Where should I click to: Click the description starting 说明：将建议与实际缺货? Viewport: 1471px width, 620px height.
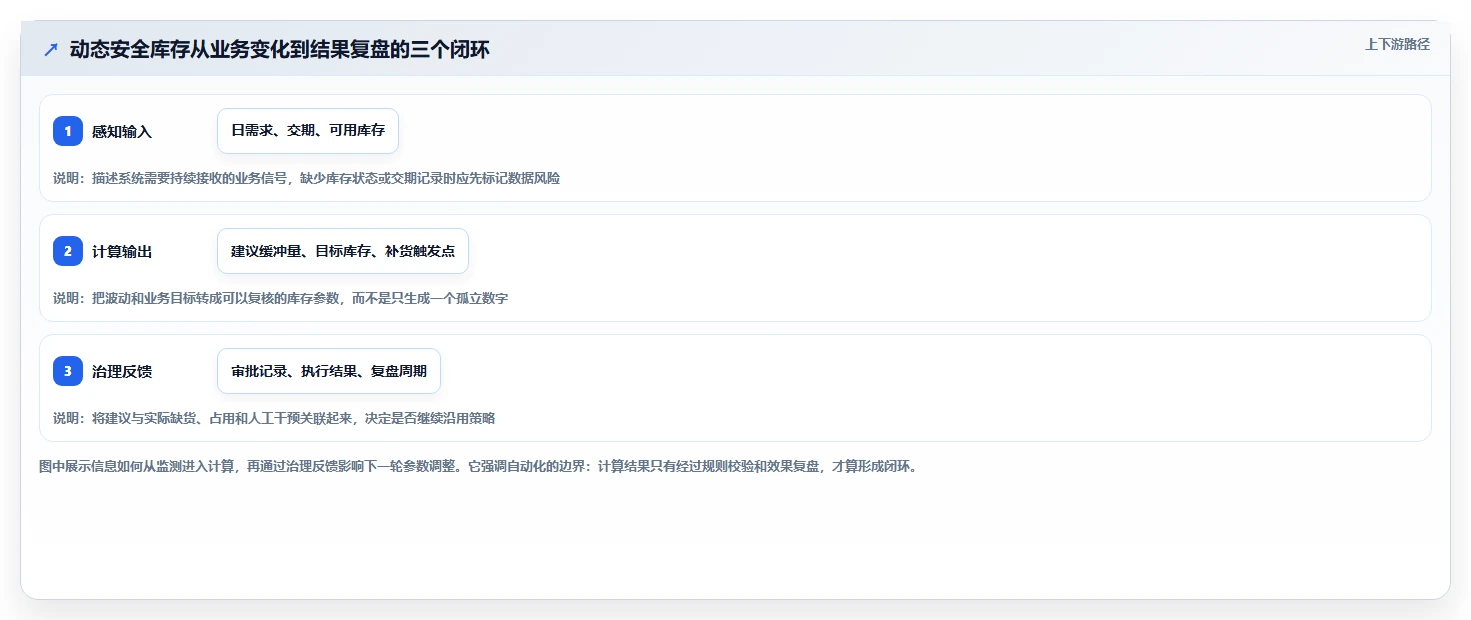click(274, 418)
